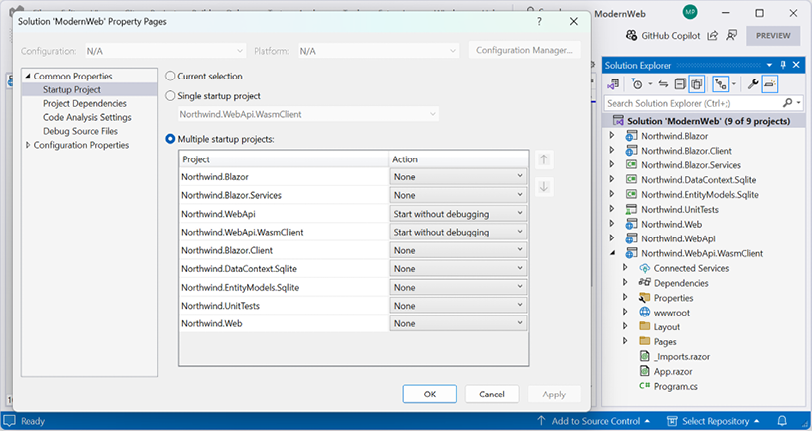This screenshot has width=812, height=431.
Task: Select the Current selection radio button
Action: point(170,77)
